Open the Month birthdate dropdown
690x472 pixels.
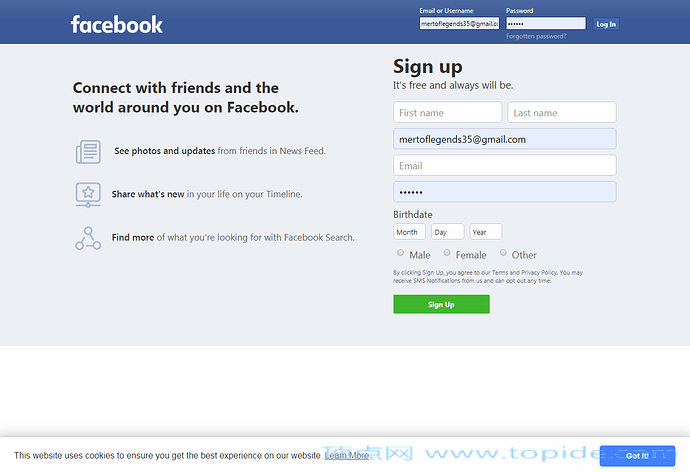(409, 232)
